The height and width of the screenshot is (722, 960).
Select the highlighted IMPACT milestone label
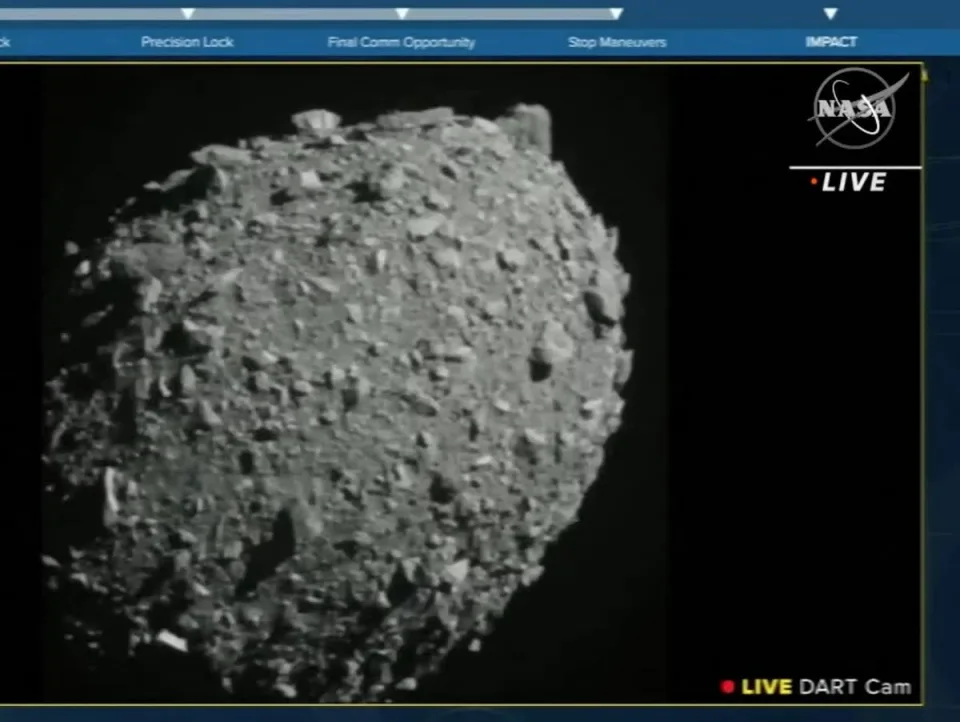[831, 42]
